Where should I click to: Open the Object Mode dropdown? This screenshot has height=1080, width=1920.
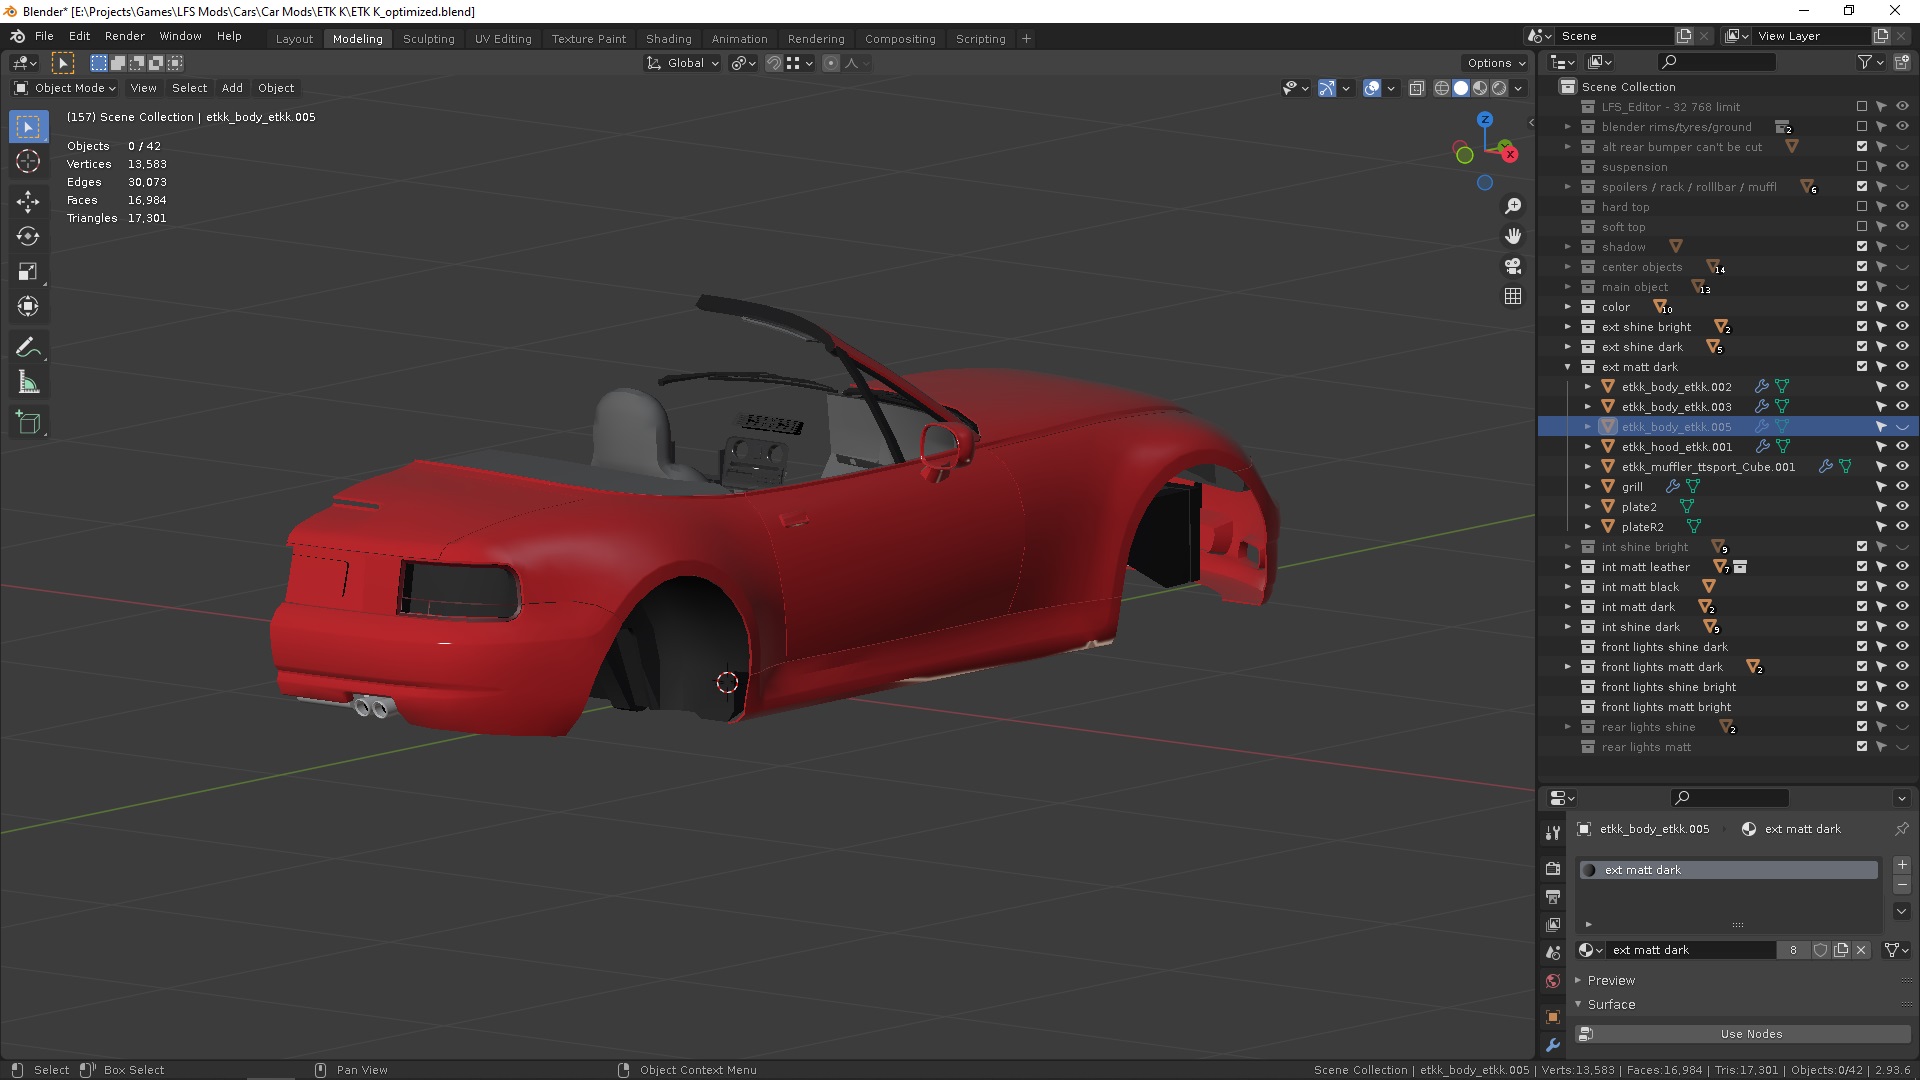66,88
